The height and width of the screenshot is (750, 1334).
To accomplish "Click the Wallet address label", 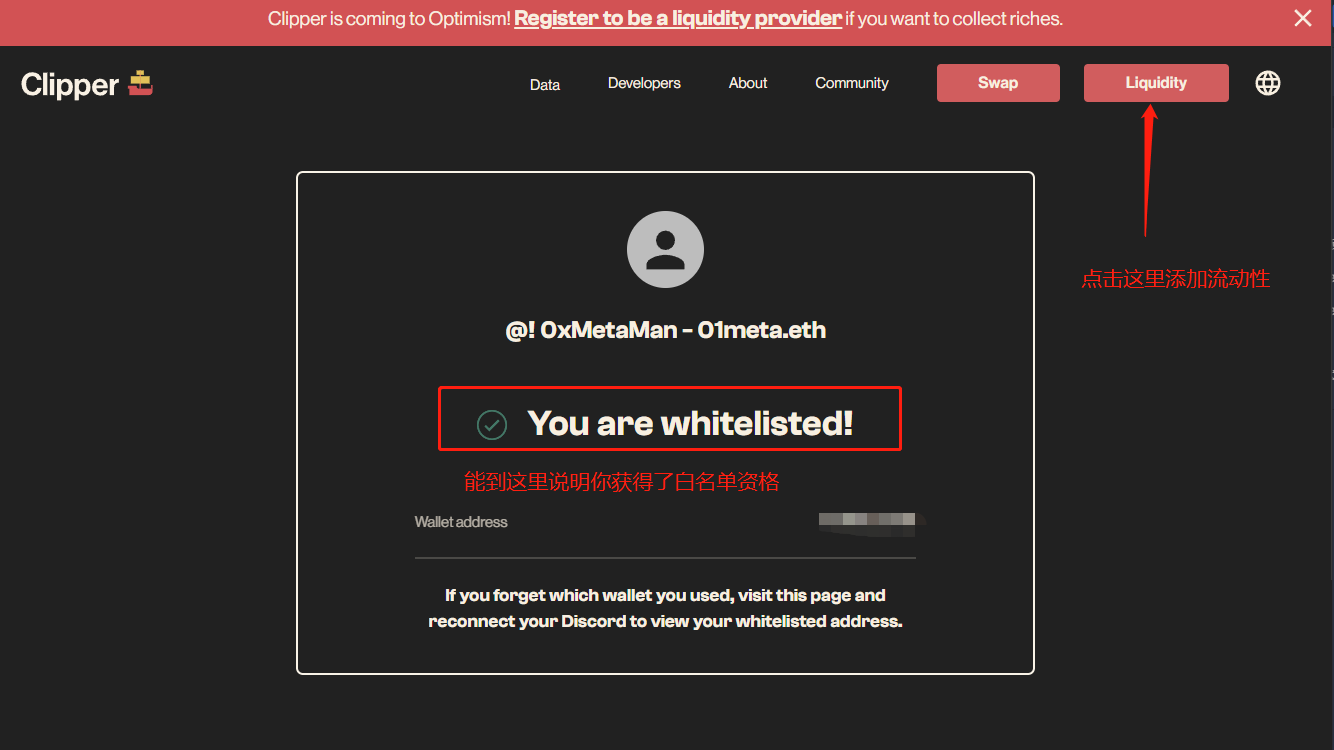I will (x=461, y=522).
